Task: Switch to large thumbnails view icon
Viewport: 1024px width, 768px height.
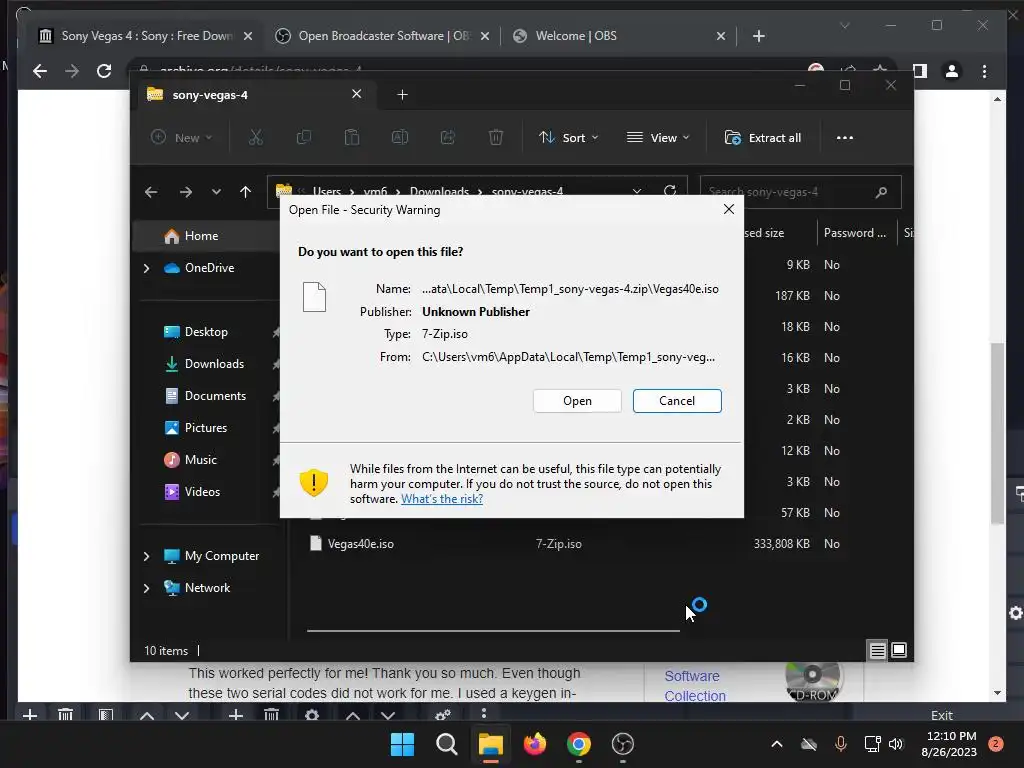Action: (899, 650)
